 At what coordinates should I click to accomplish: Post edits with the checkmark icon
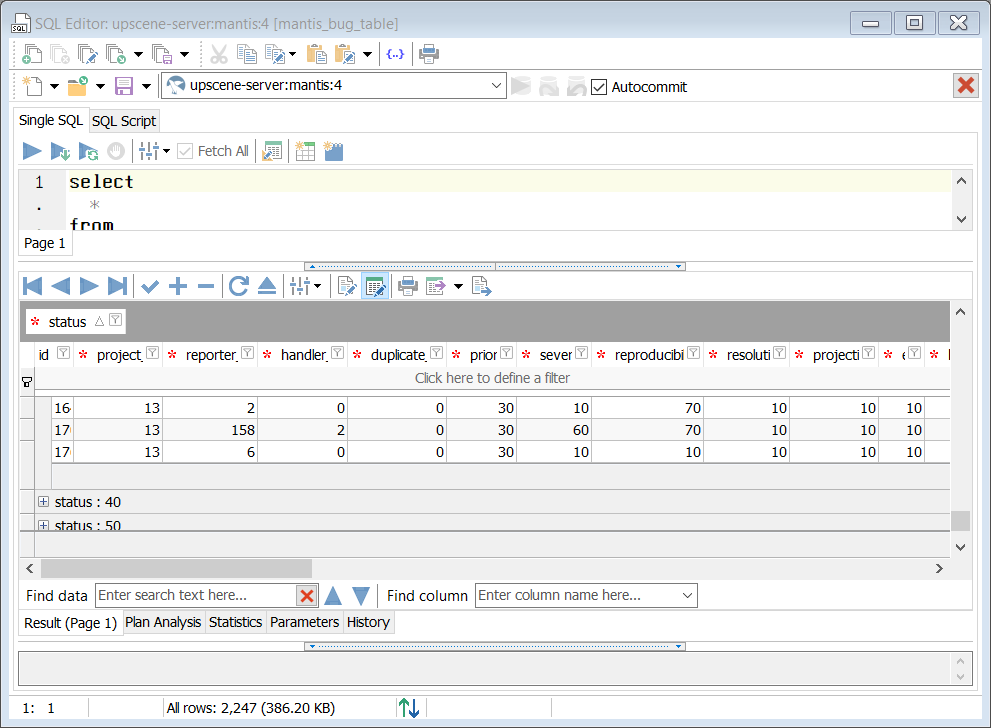click(150, 286)
